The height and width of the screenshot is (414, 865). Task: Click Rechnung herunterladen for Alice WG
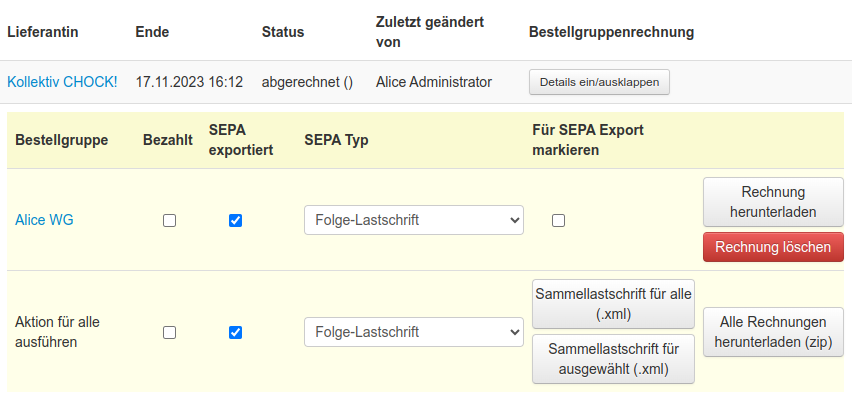773,202
